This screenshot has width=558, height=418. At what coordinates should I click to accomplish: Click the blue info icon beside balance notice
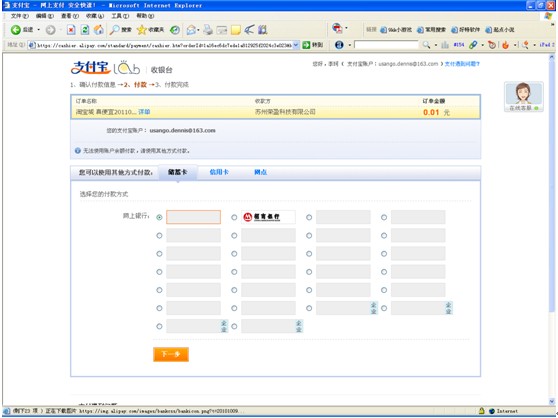pos(78,151)
